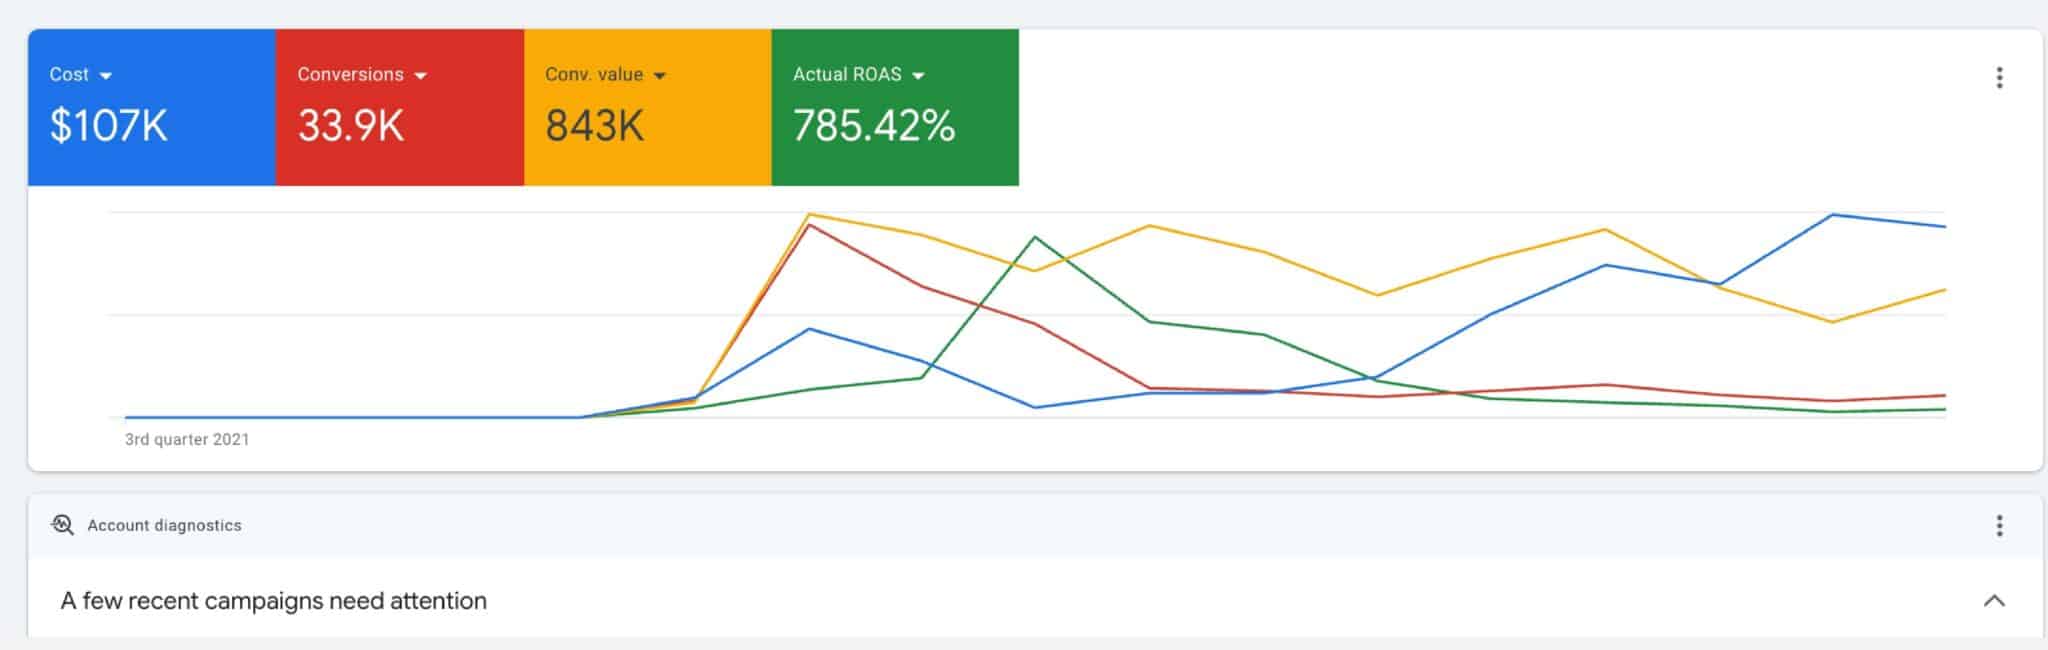
Task: Click the blue Cost line's highest peak
Action: (x=1832, y=215)
